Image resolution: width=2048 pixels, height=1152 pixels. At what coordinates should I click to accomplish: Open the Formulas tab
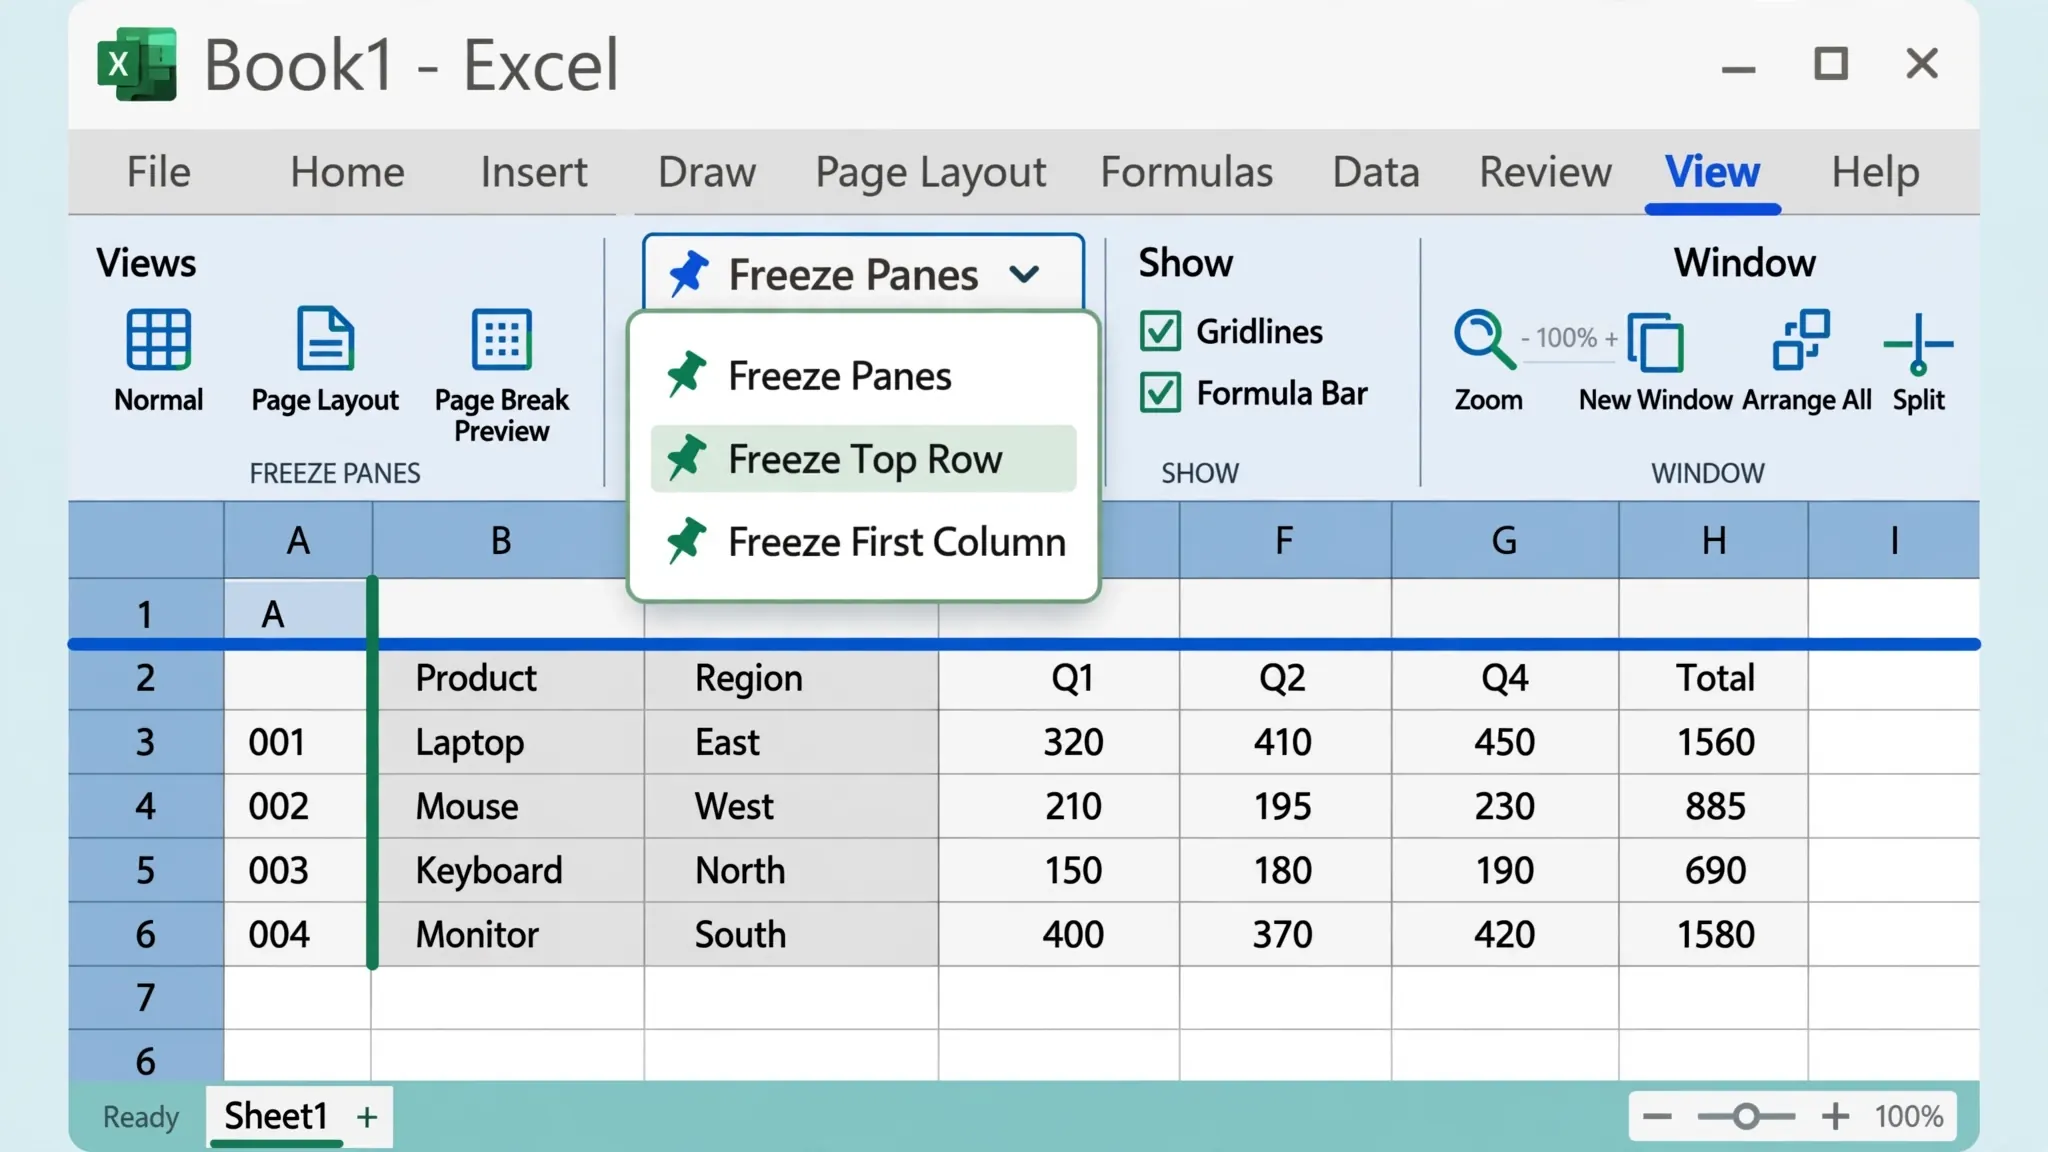(x=1186, y=172)
